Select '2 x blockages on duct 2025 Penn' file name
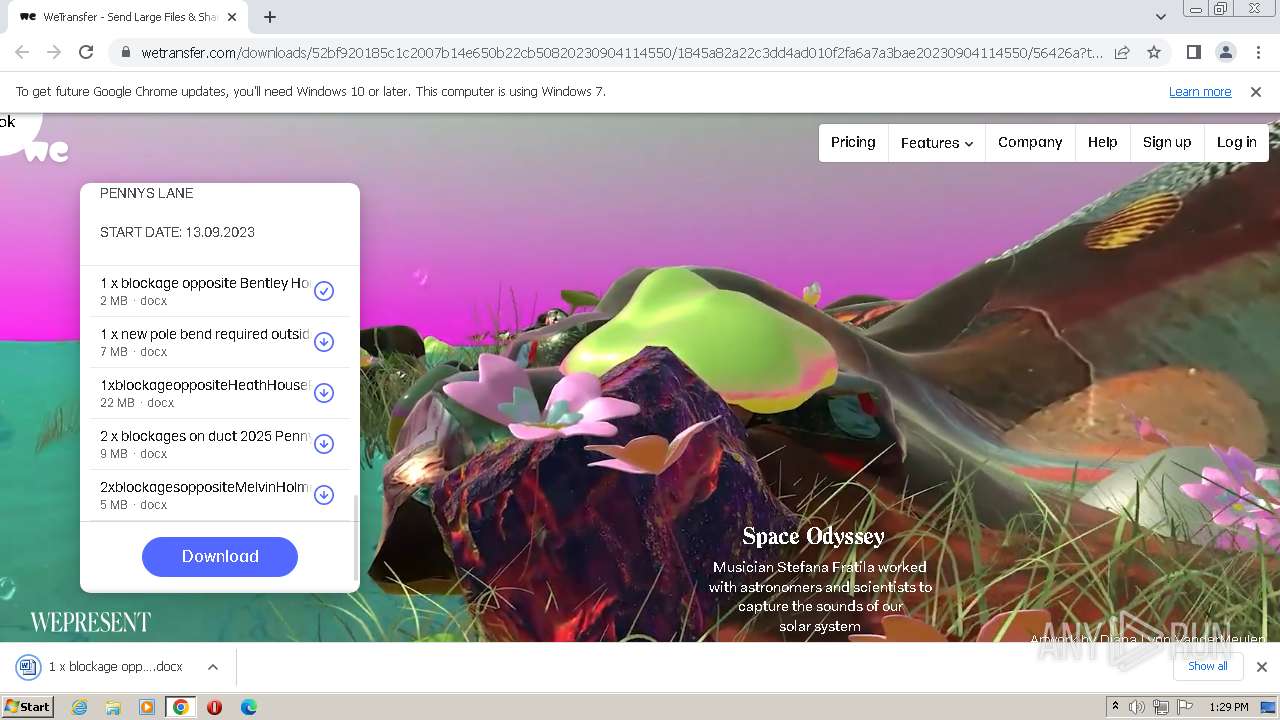This screenshot has width=1280, height=720. point(205,436)
